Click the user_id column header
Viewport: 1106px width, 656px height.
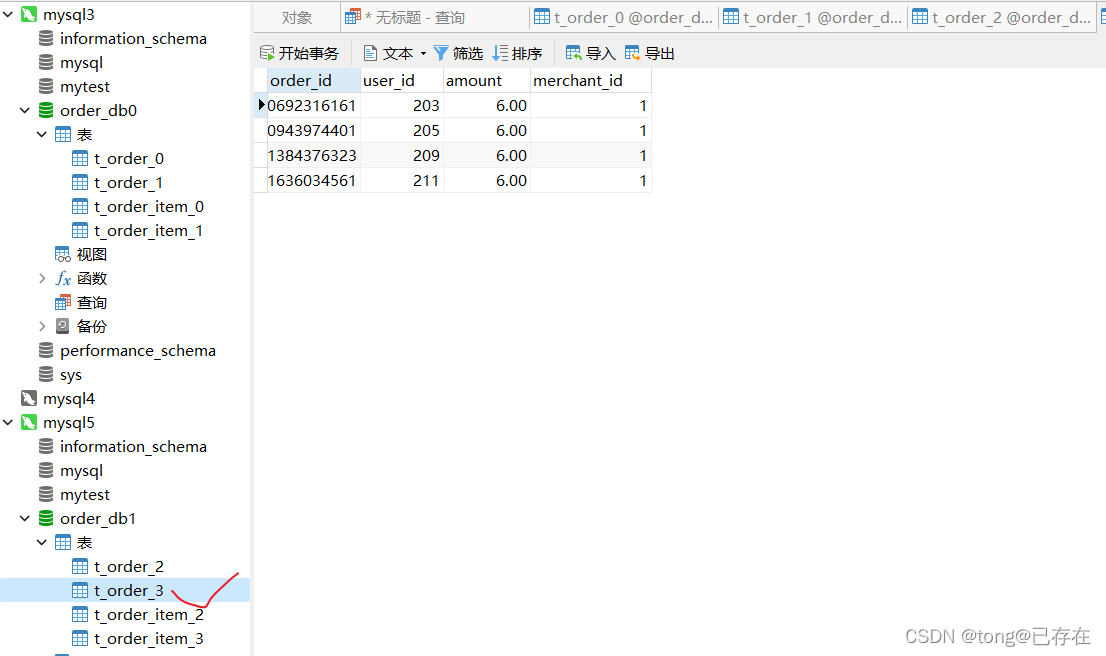coord(401,80)
